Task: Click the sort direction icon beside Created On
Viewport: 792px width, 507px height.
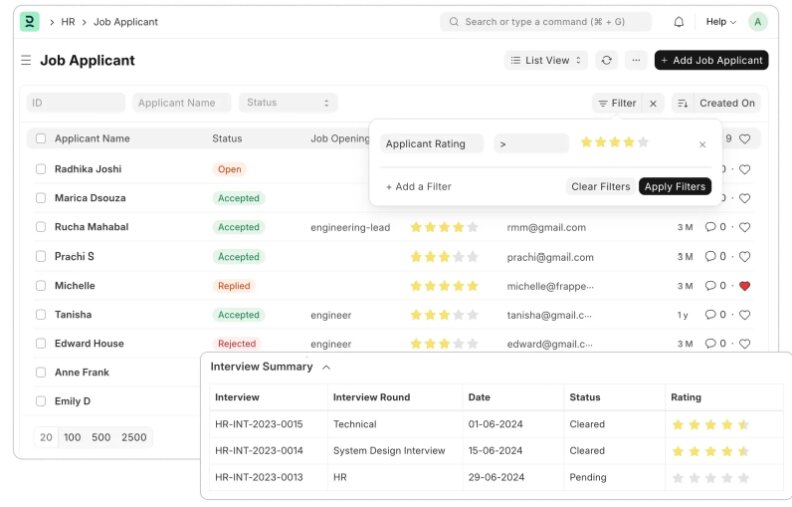Action: [682, 103]
